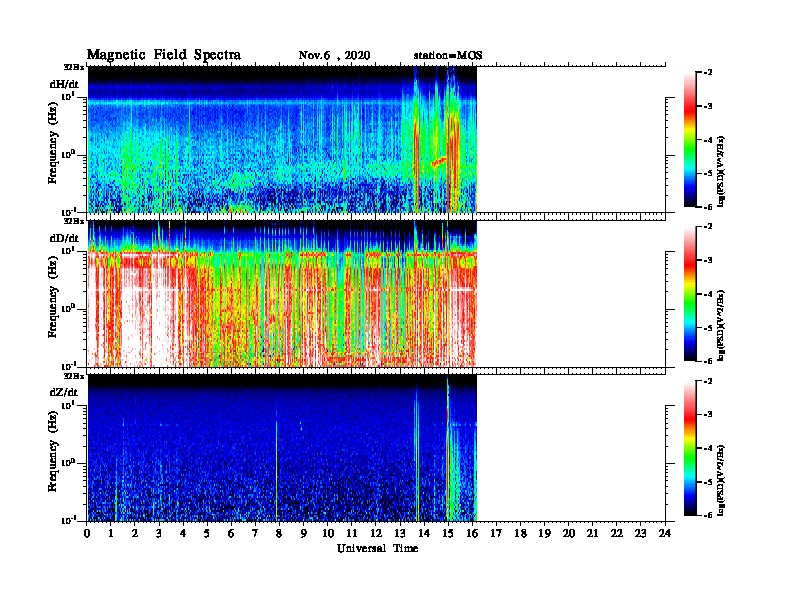
Task: Click hour "22" on Universal Time axis
Action: coord(617,534)
